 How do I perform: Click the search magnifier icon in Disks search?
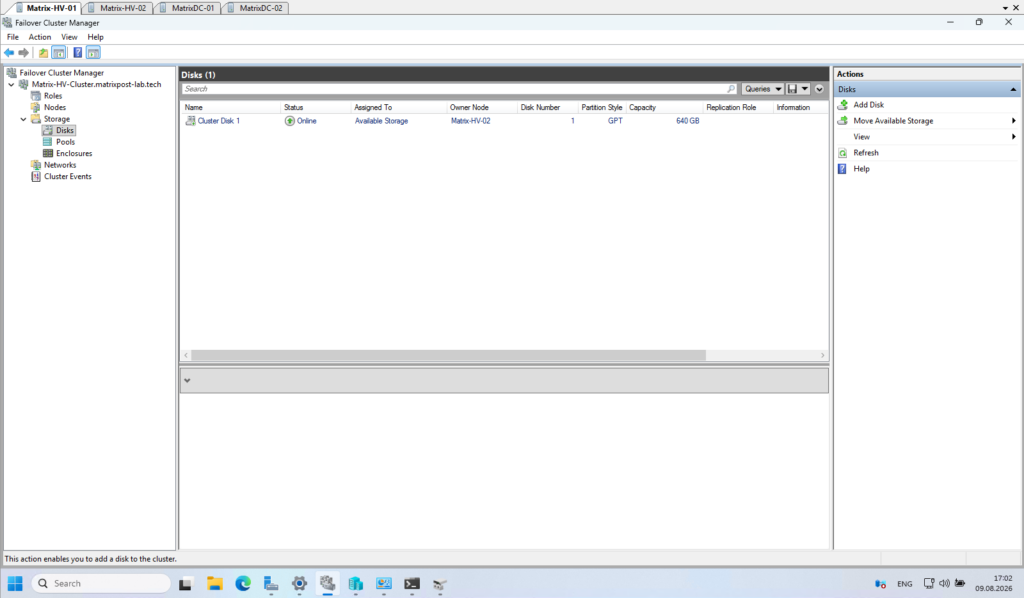(731, 89)
